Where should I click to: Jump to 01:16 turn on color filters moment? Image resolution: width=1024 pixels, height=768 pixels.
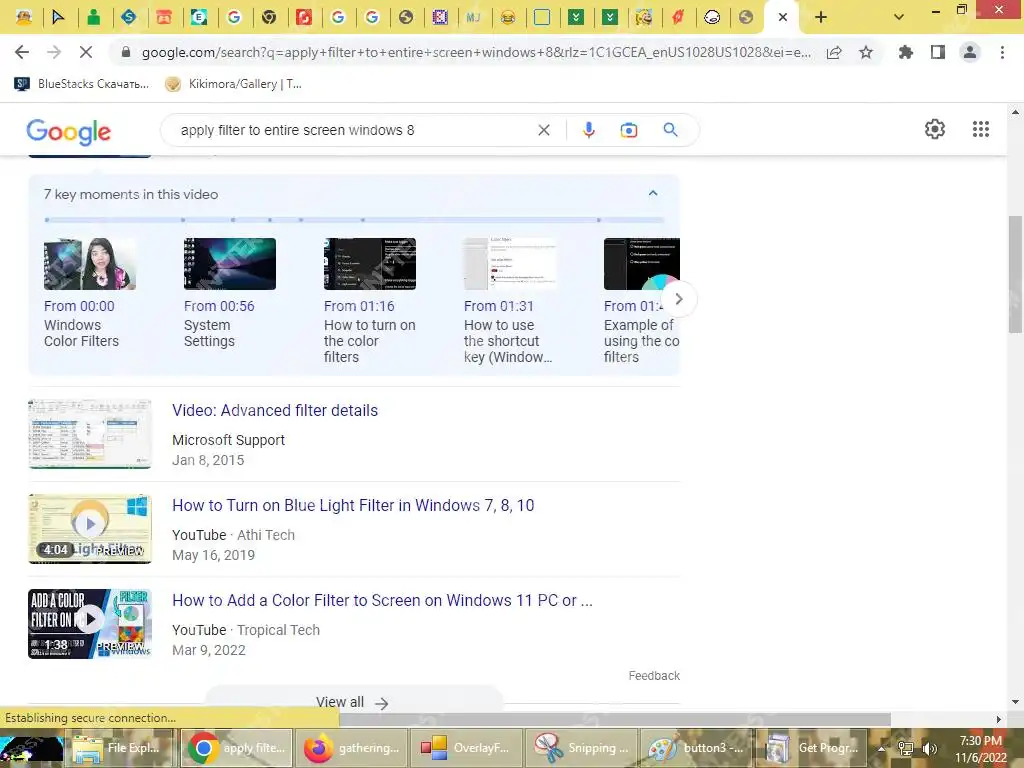click(x=370, y=301)
